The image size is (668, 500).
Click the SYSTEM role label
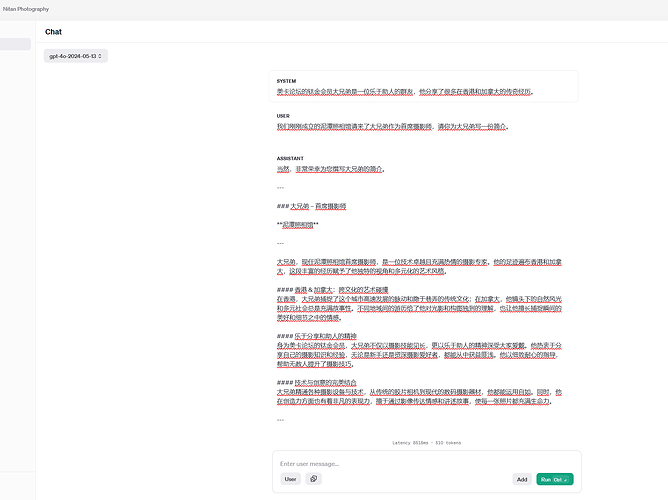click(x=286, y=81)
